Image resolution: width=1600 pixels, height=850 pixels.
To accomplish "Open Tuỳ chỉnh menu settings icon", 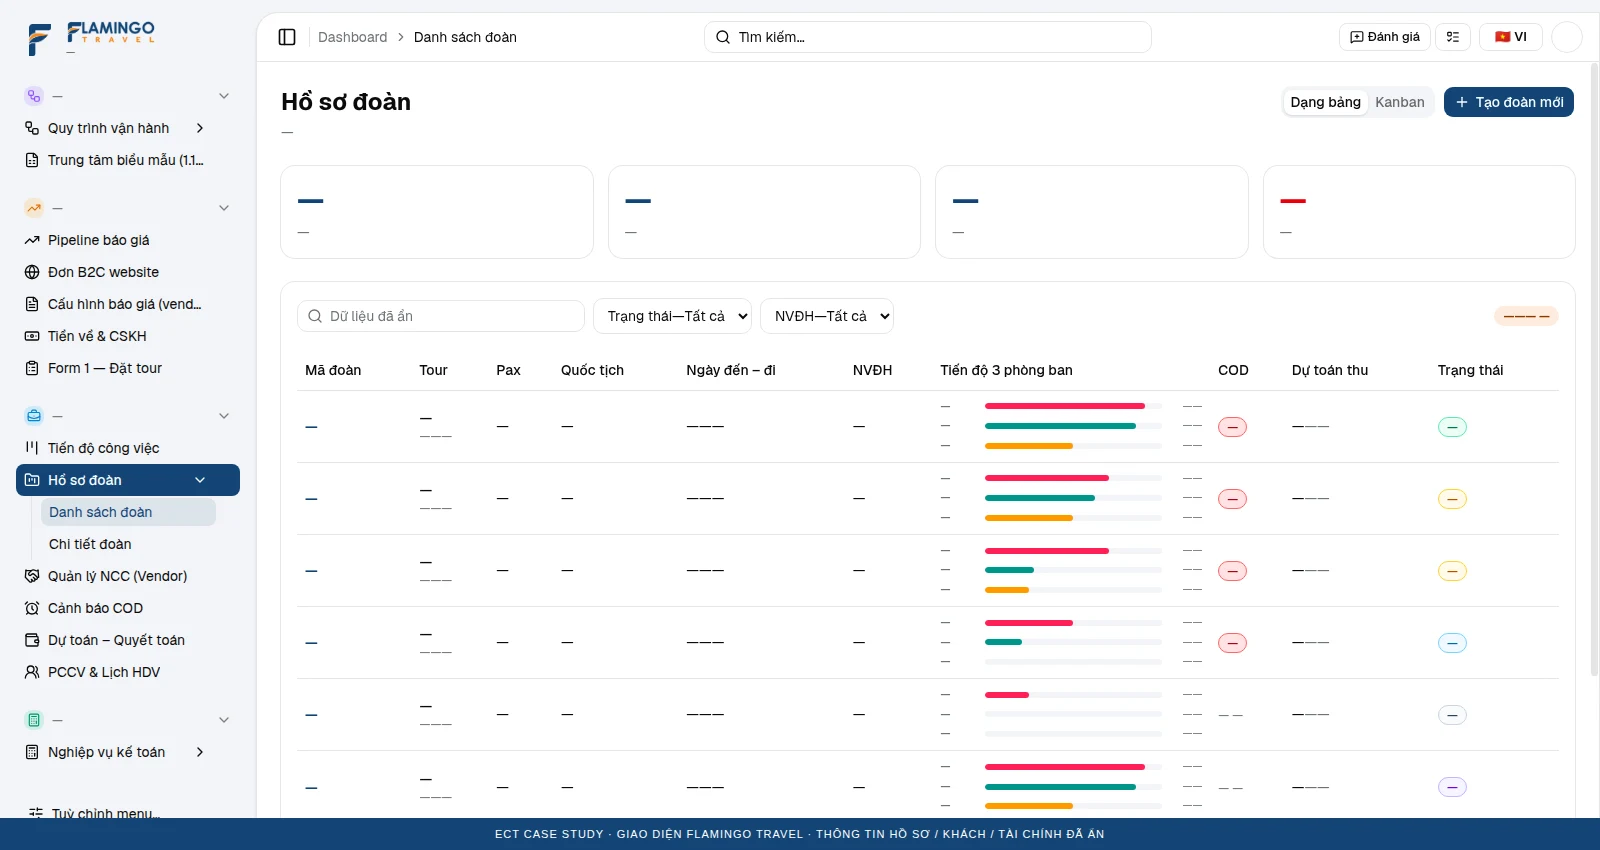I will point(36,813).
